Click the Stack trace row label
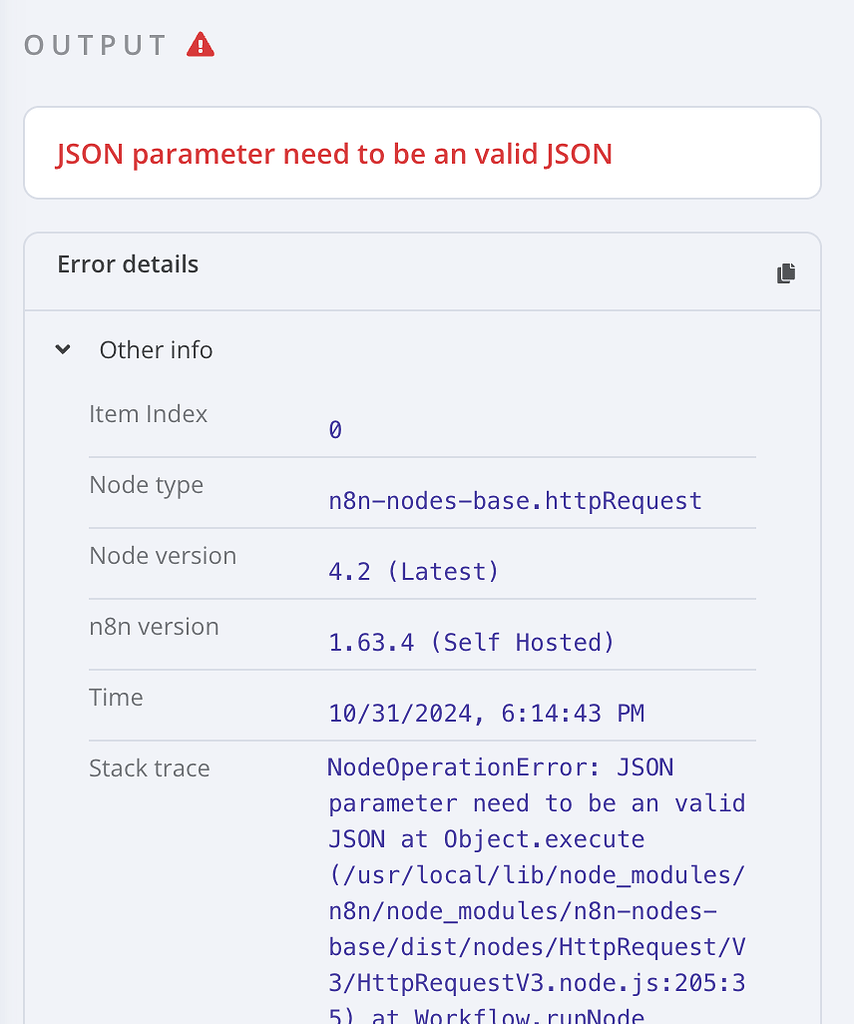 coord(148,768)
